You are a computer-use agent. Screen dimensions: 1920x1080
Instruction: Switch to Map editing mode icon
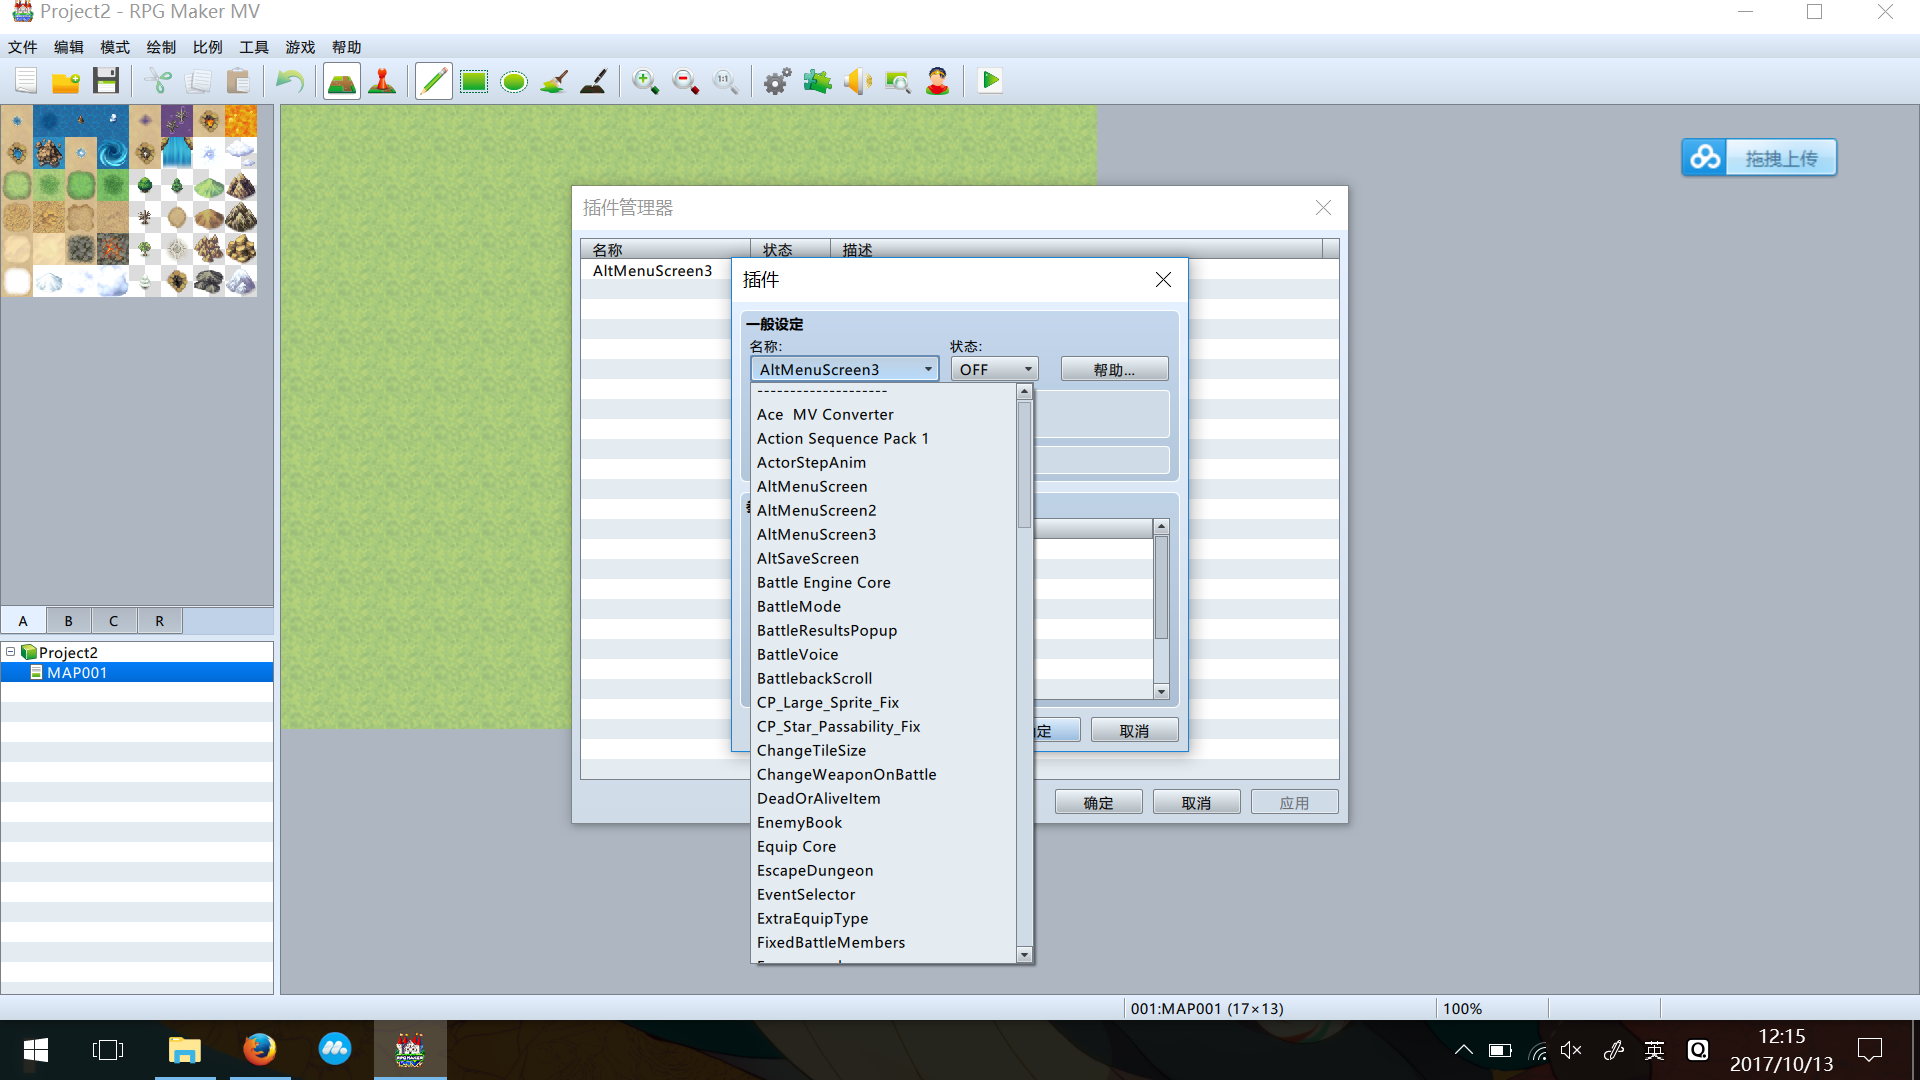click(x=342, y=81)
